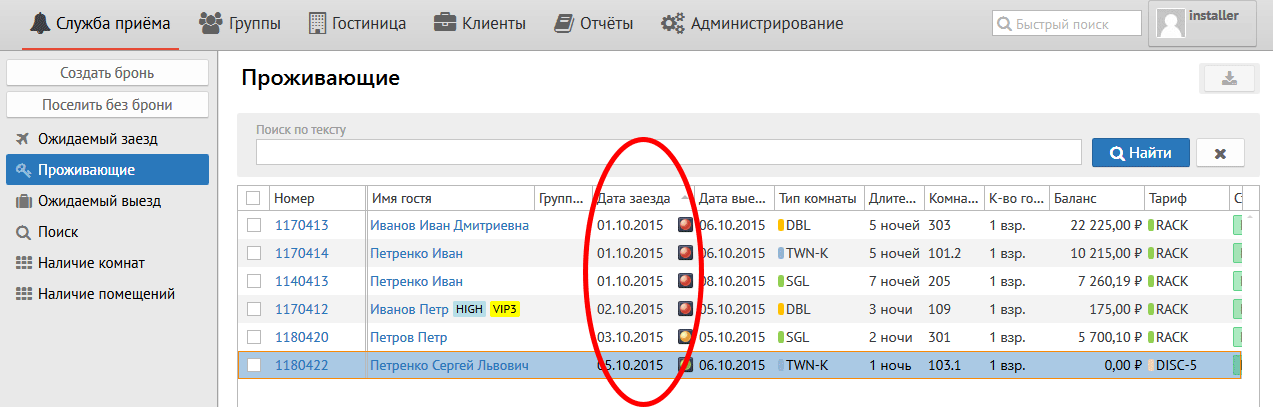Image resolution: width=1273 pixels, height=407 pixels.
Task: Toggle the select-all header checkbox
Action: (x=254, y=198)
